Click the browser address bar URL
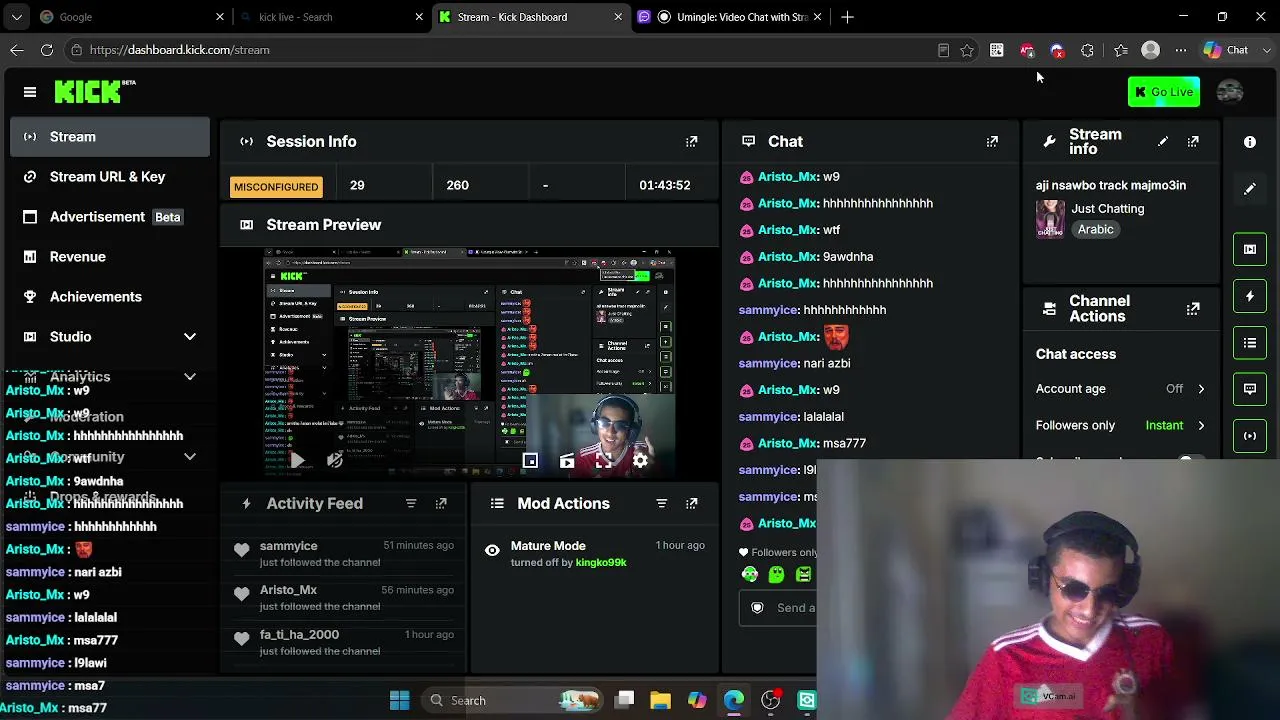The width and height of the screenshot is (1280, 720). click(180, 50)
